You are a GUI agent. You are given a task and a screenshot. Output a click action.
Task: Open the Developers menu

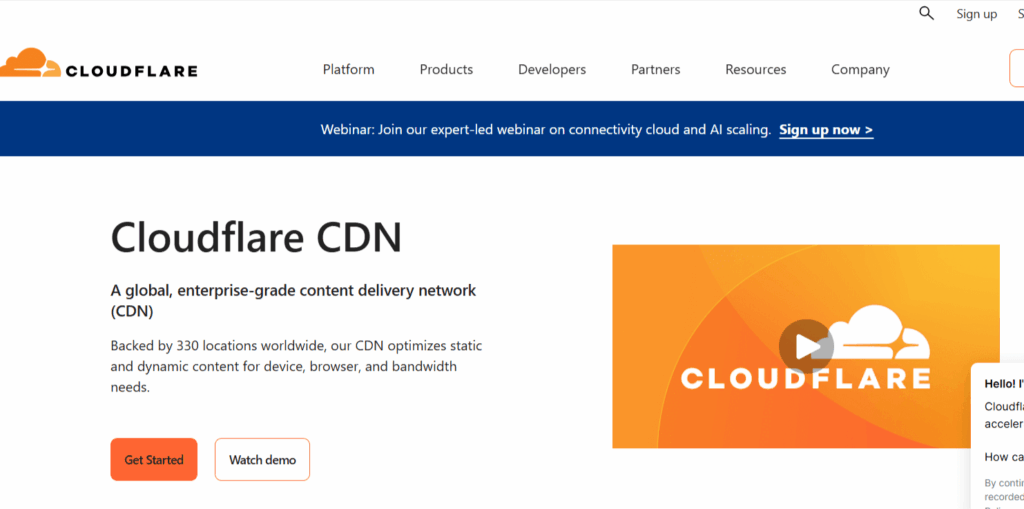(552, 69)
